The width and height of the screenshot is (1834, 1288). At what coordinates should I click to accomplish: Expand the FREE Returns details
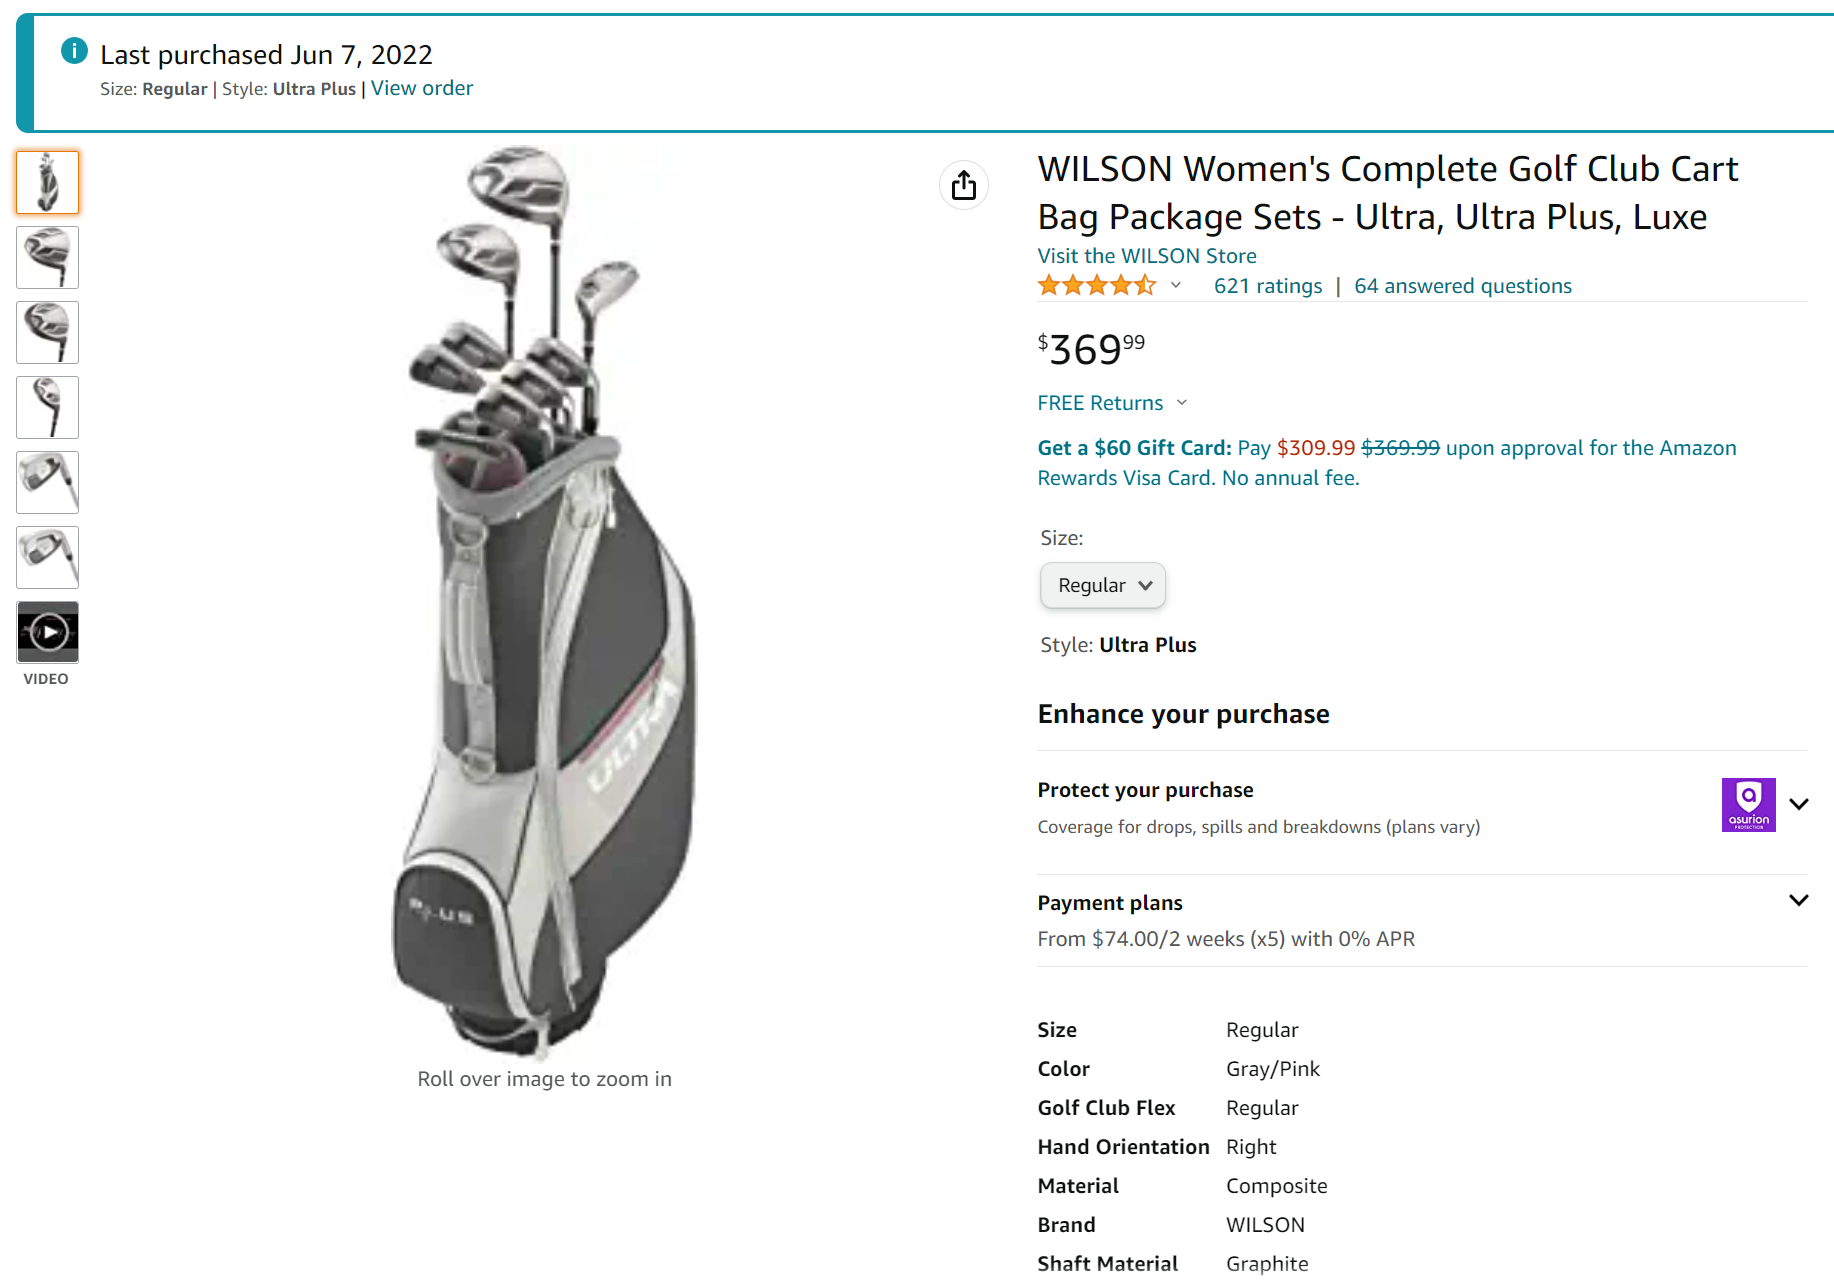[1182, 403]
